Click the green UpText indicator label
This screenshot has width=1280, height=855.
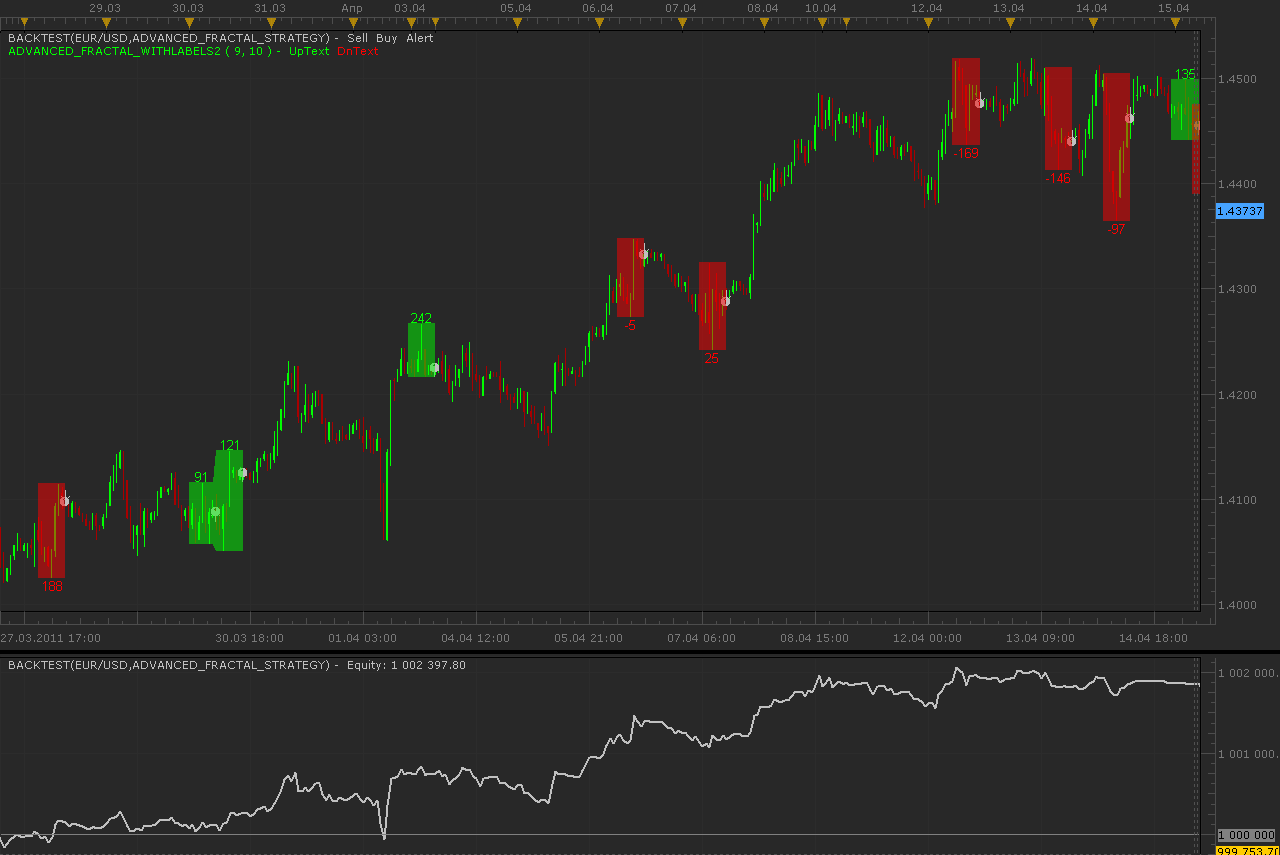tap(309, 51)
